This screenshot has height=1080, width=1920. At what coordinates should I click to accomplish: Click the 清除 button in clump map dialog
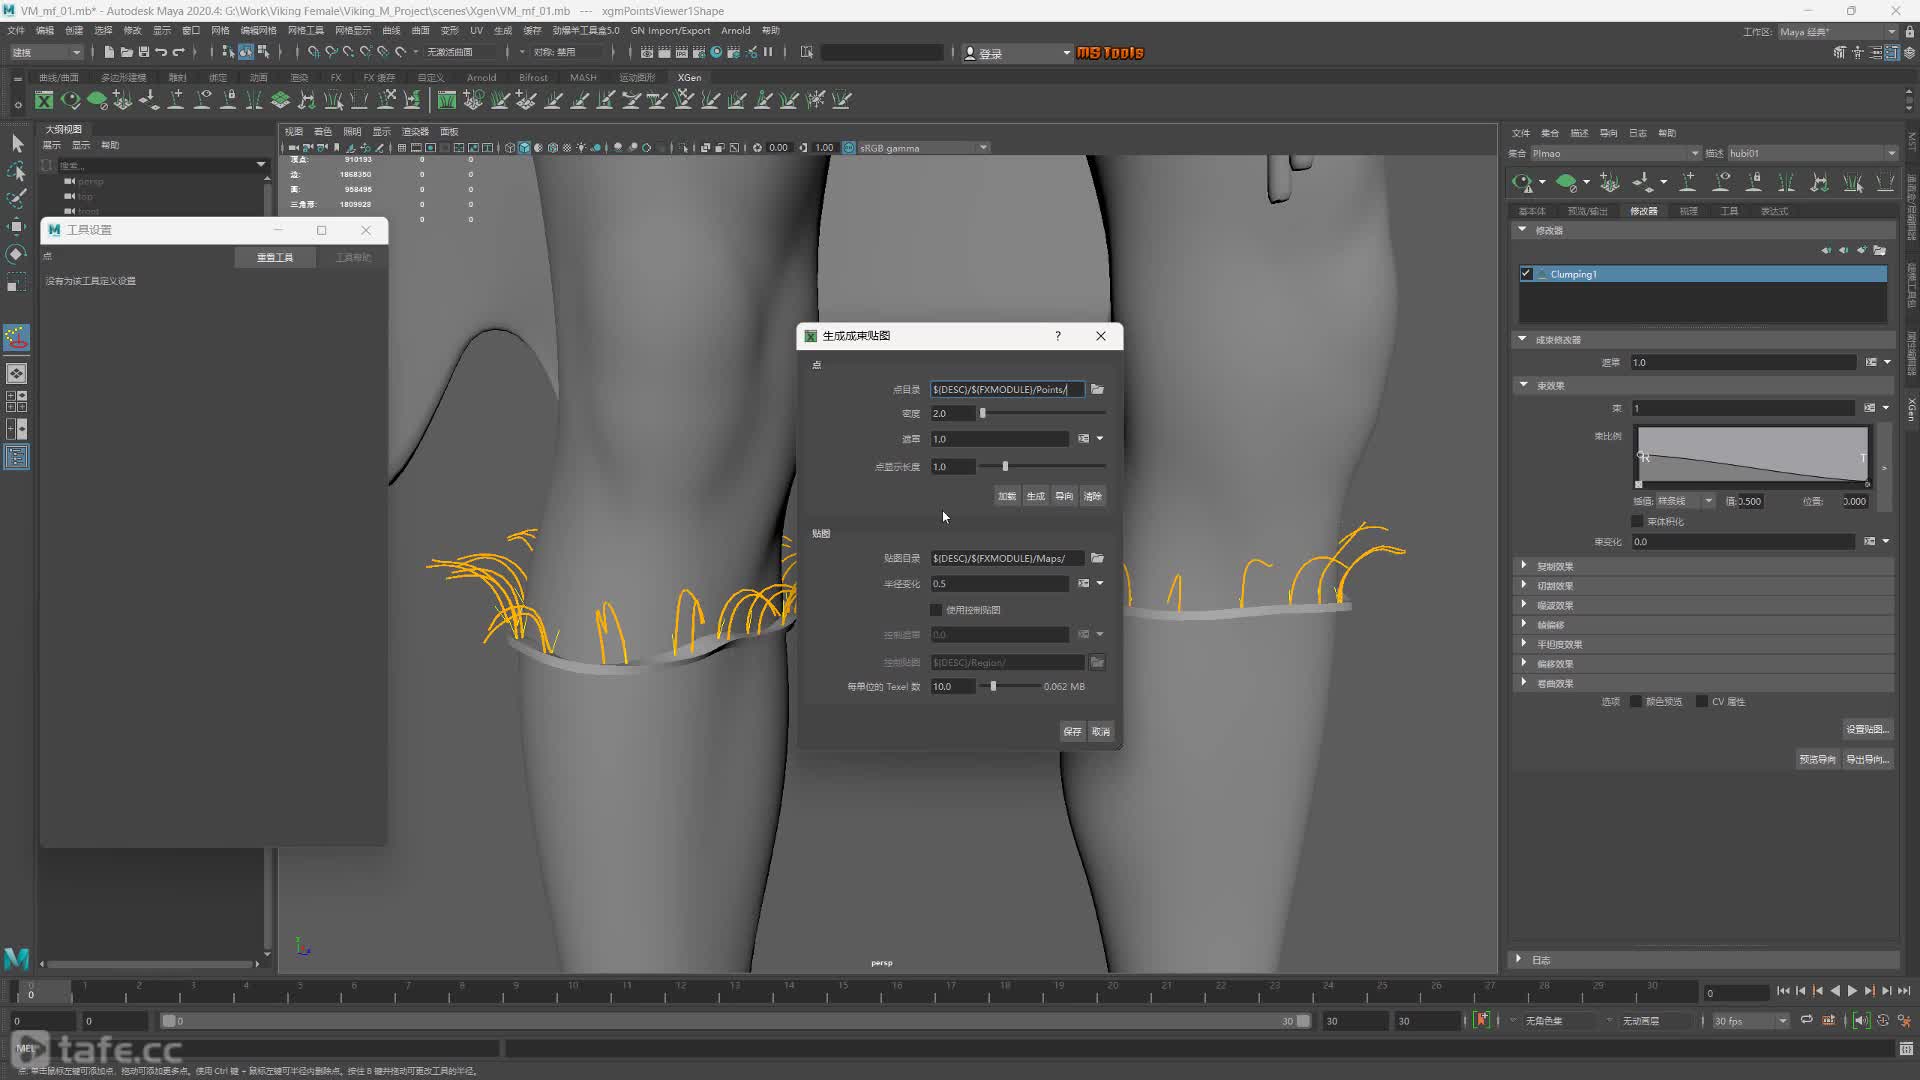tap(1093, 497)
